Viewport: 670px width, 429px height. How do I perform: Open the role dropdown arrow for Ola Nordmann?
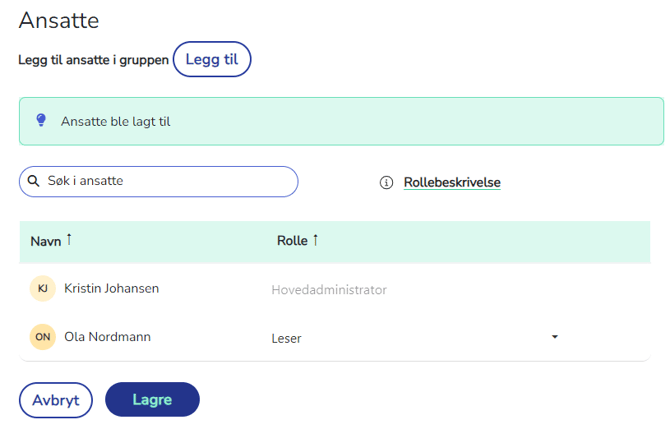[x=555, y=337]
